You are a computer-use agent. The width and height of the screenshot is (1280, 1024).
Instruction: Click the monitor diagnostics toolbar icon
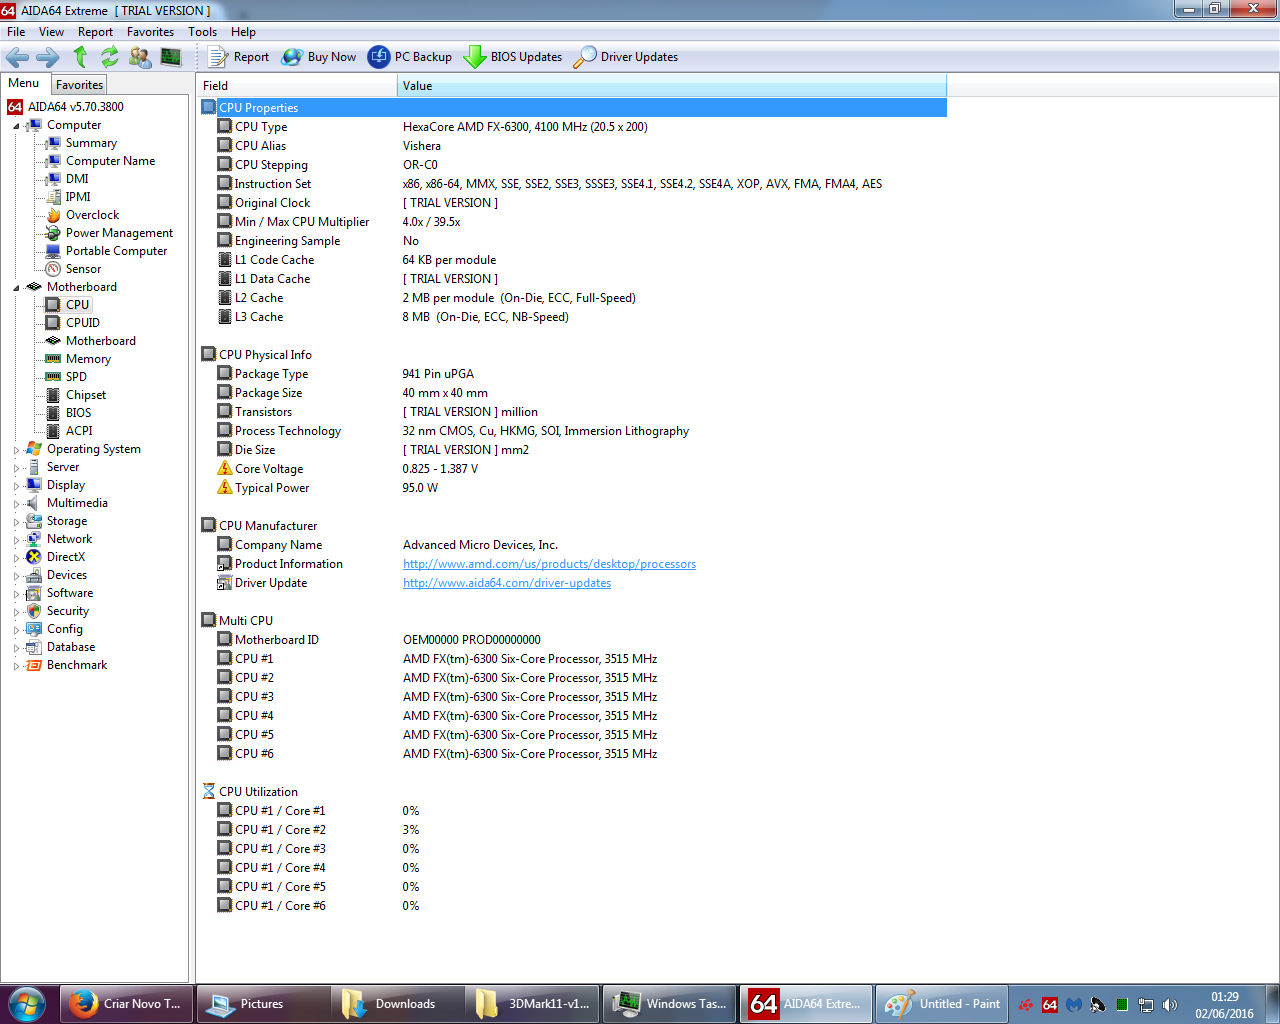click(171, 57)
